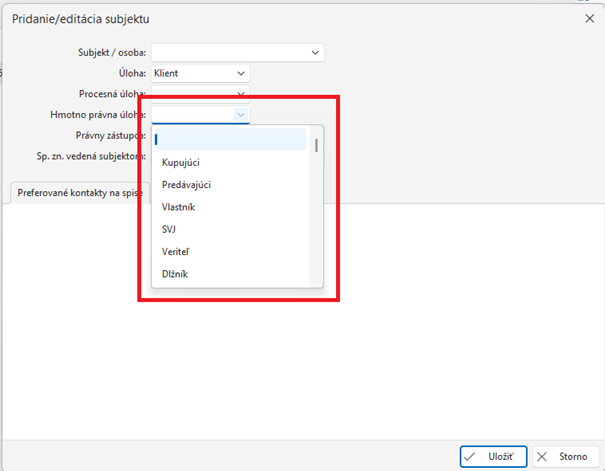Expand the Subjekt / osoba dropdown arrow

[315, 52]
